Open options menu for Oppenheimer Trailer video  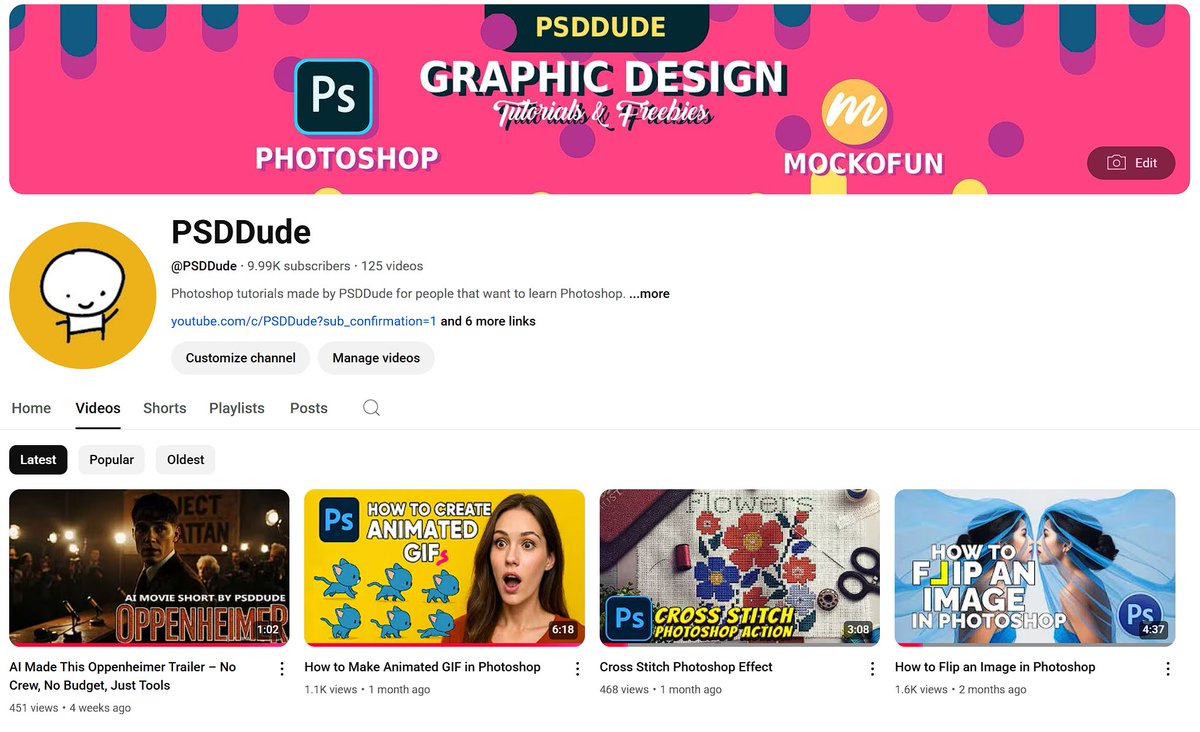point(282,669)
